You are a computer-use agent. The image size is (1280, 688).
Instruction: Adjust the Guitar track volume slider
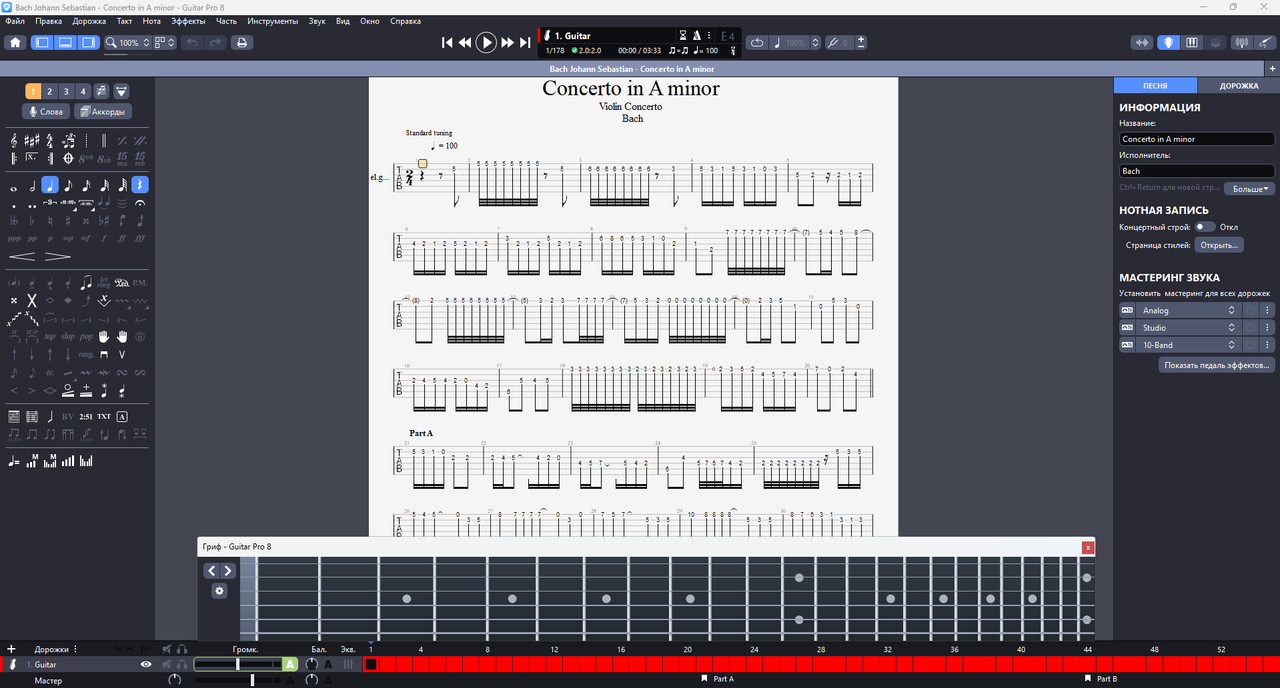238,664
